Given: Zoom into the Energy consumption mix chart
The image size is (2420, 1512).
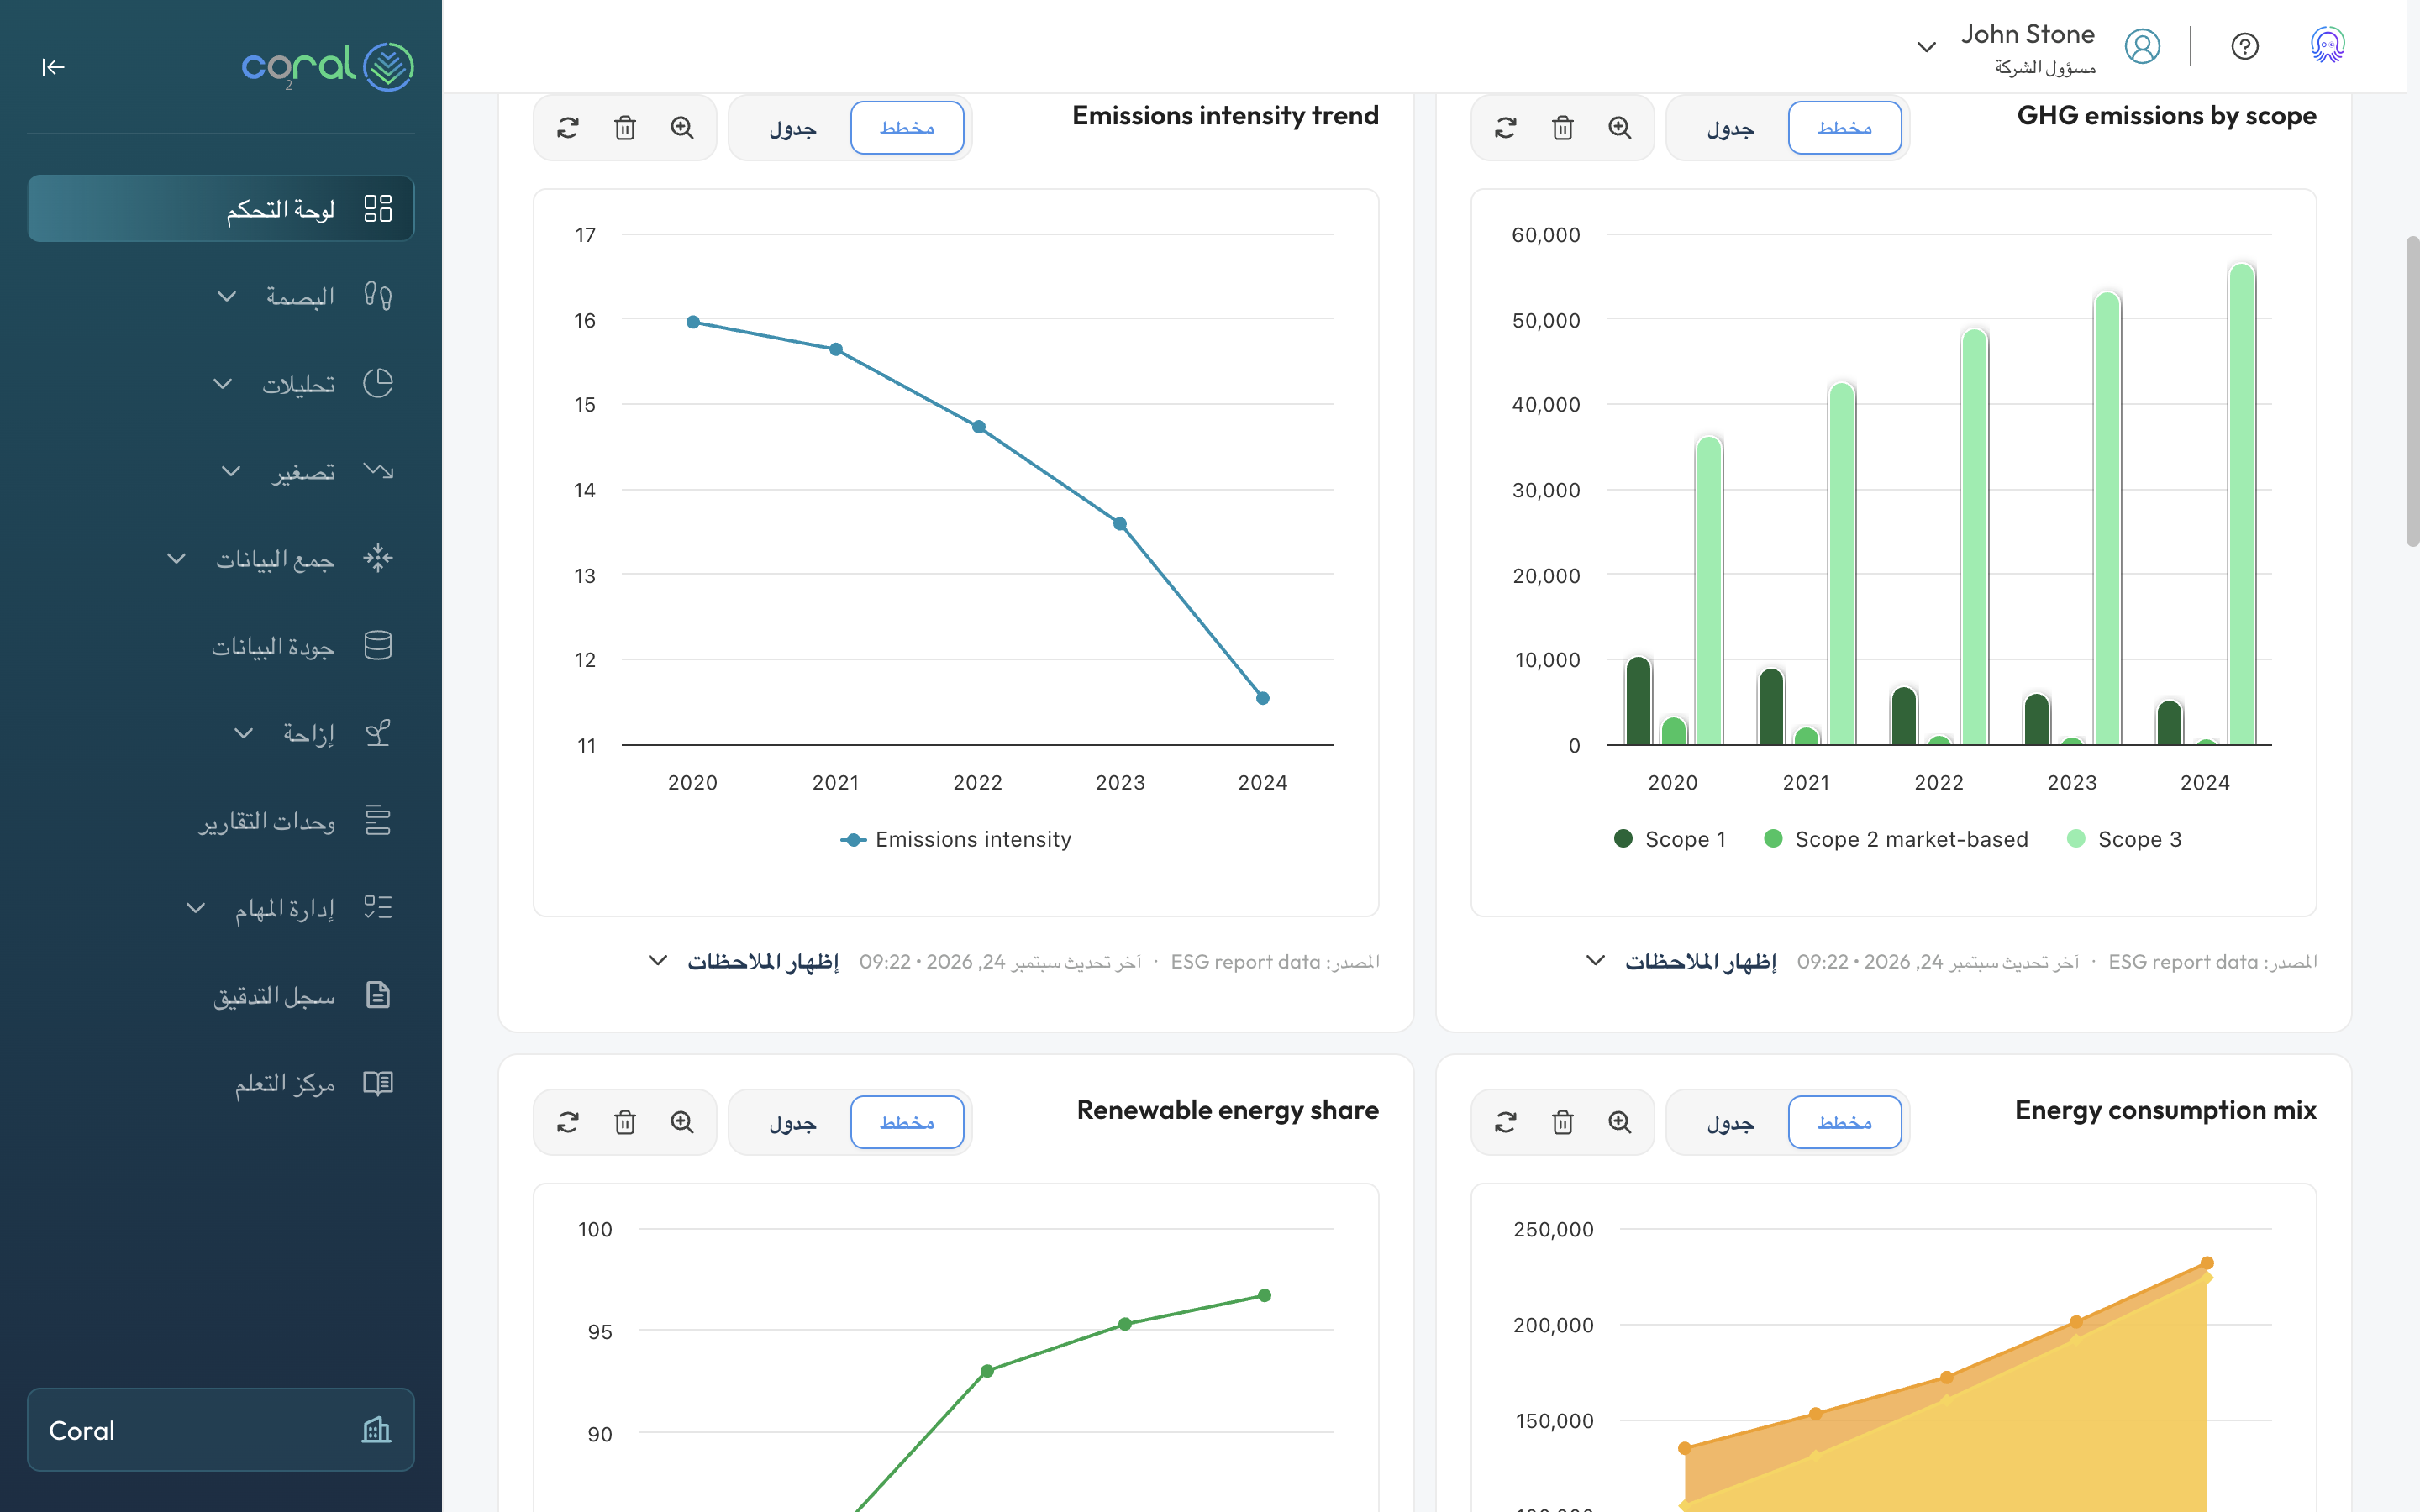Looking at the screenshot, I should click(x=1620, y=1122).
